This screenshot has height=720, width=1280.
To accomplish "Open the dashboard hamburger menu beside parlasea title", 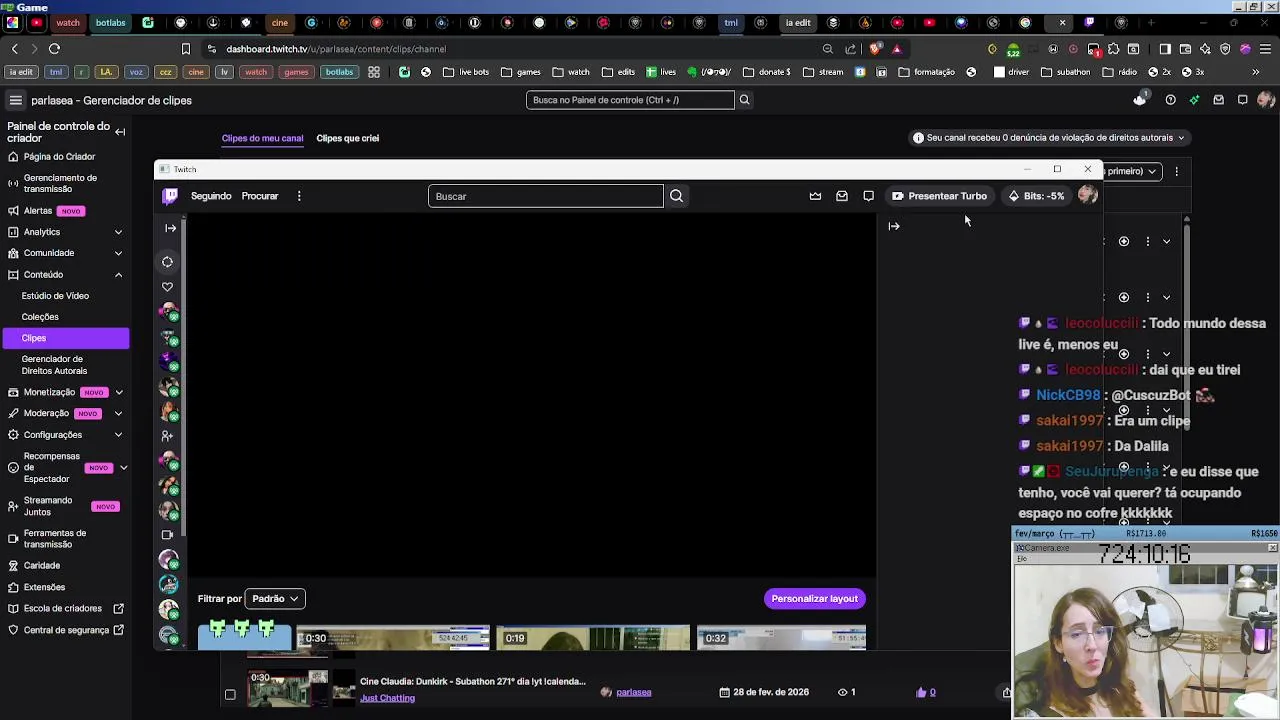I will (16, 100).
